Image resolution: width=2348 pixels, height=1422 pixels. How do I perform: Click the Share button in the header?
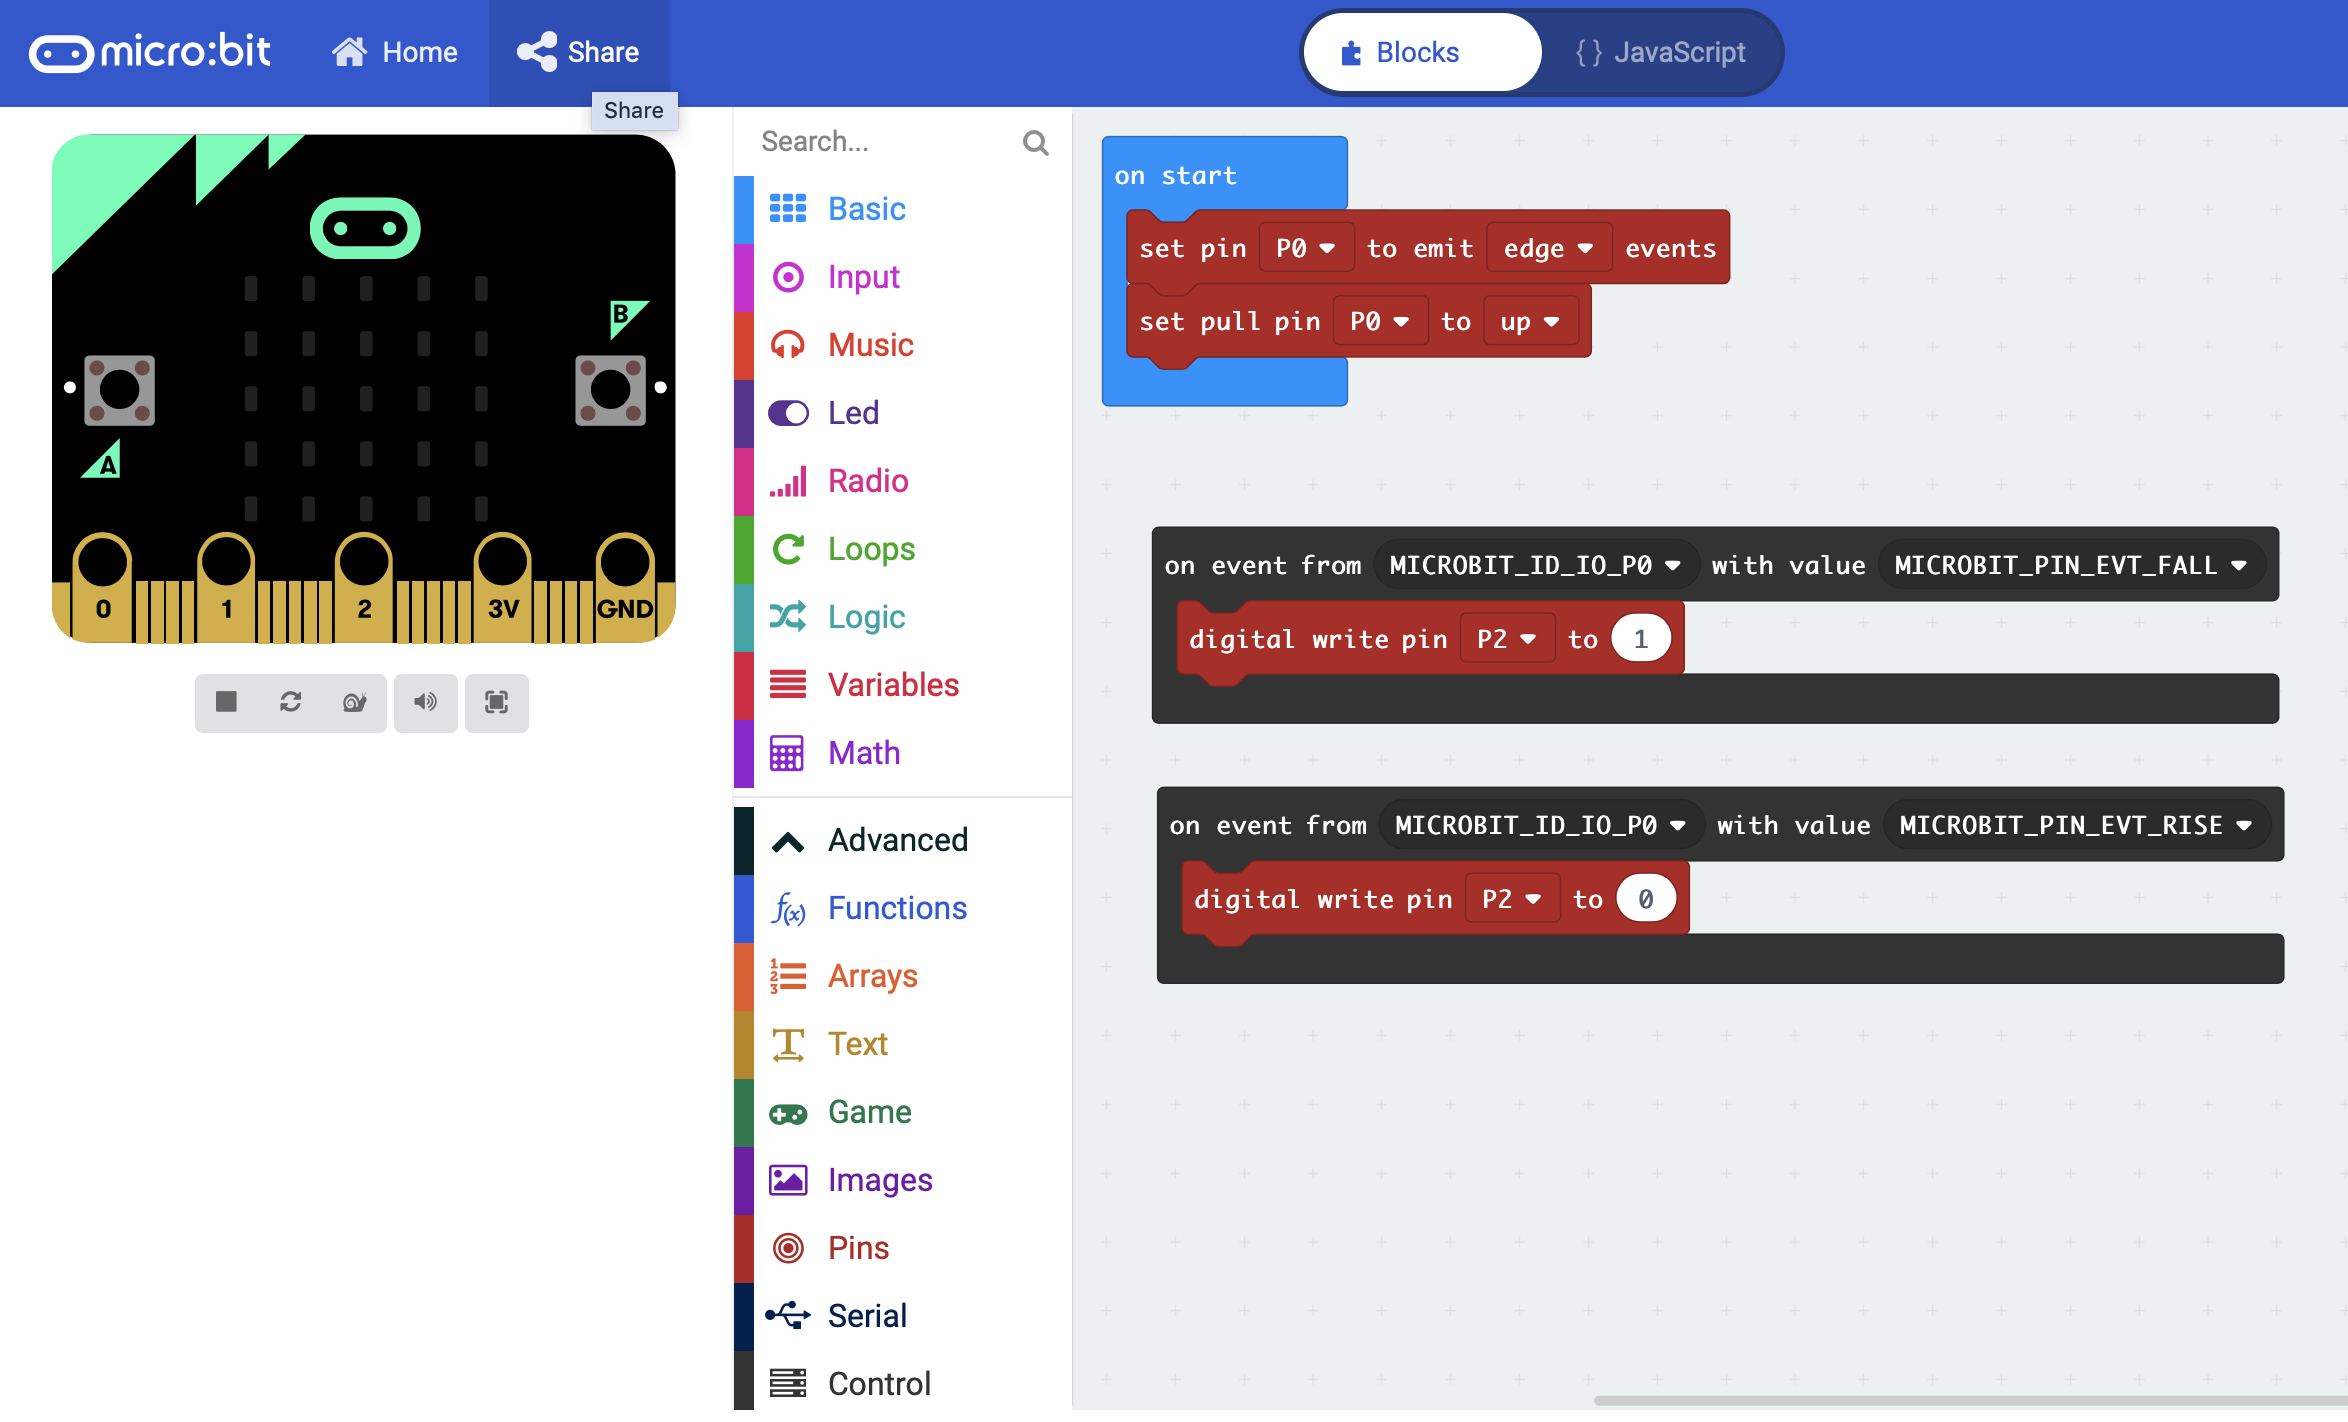[578, 52]
